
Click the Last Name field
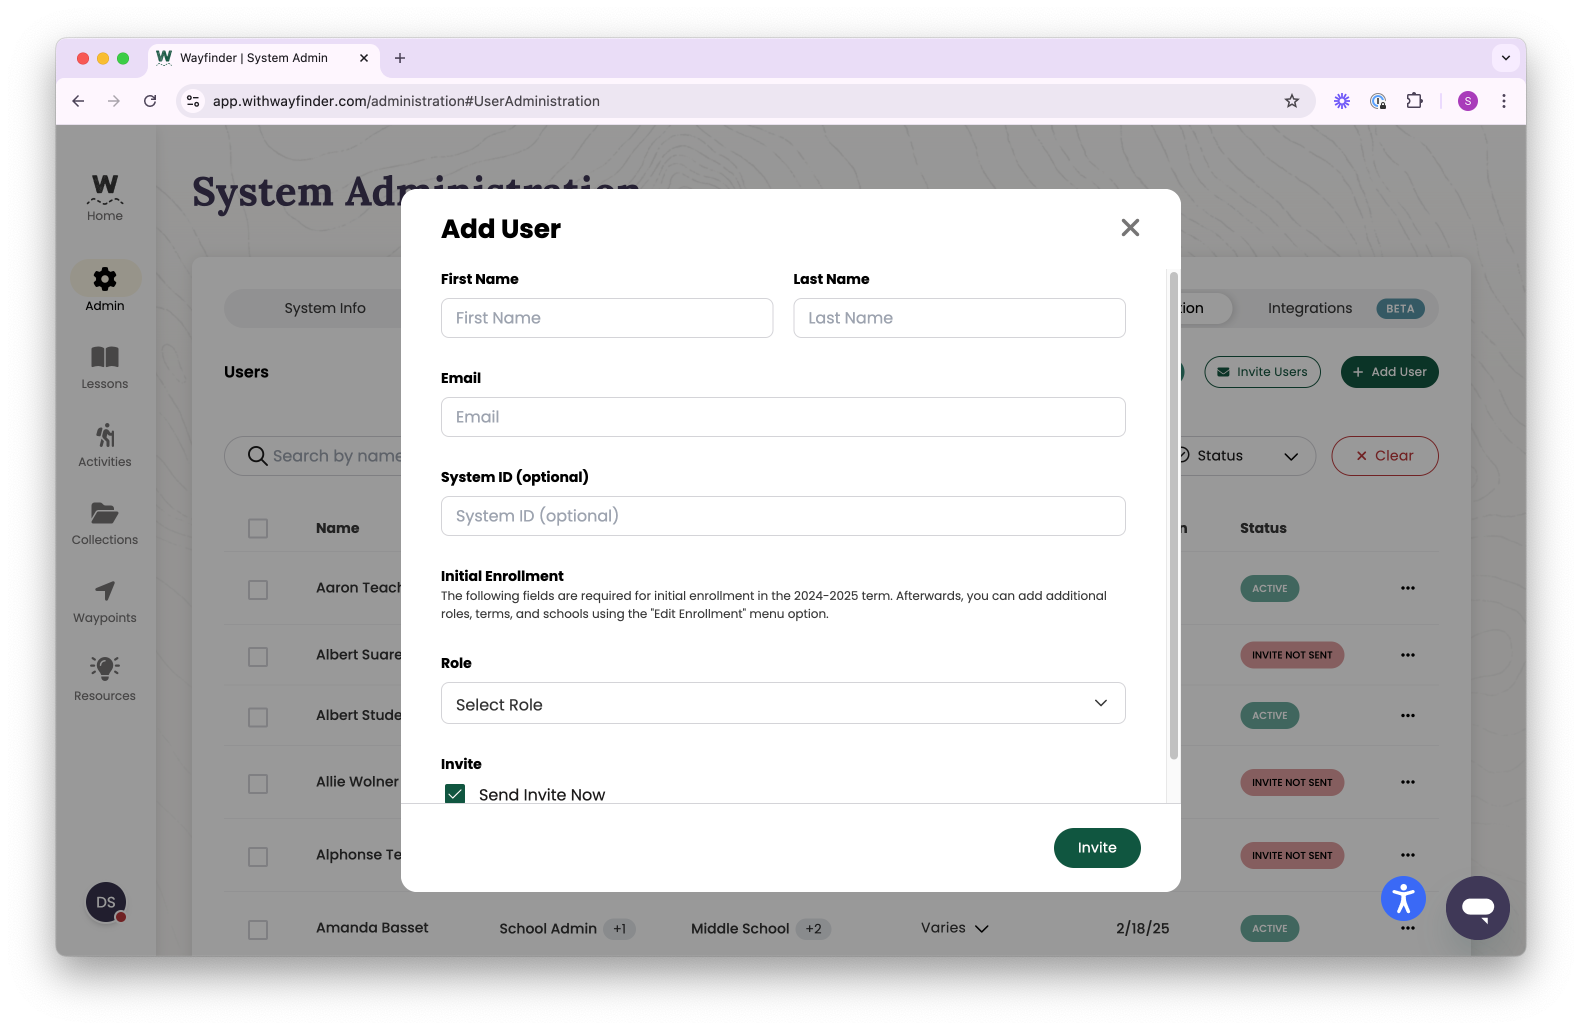point(959,318)
